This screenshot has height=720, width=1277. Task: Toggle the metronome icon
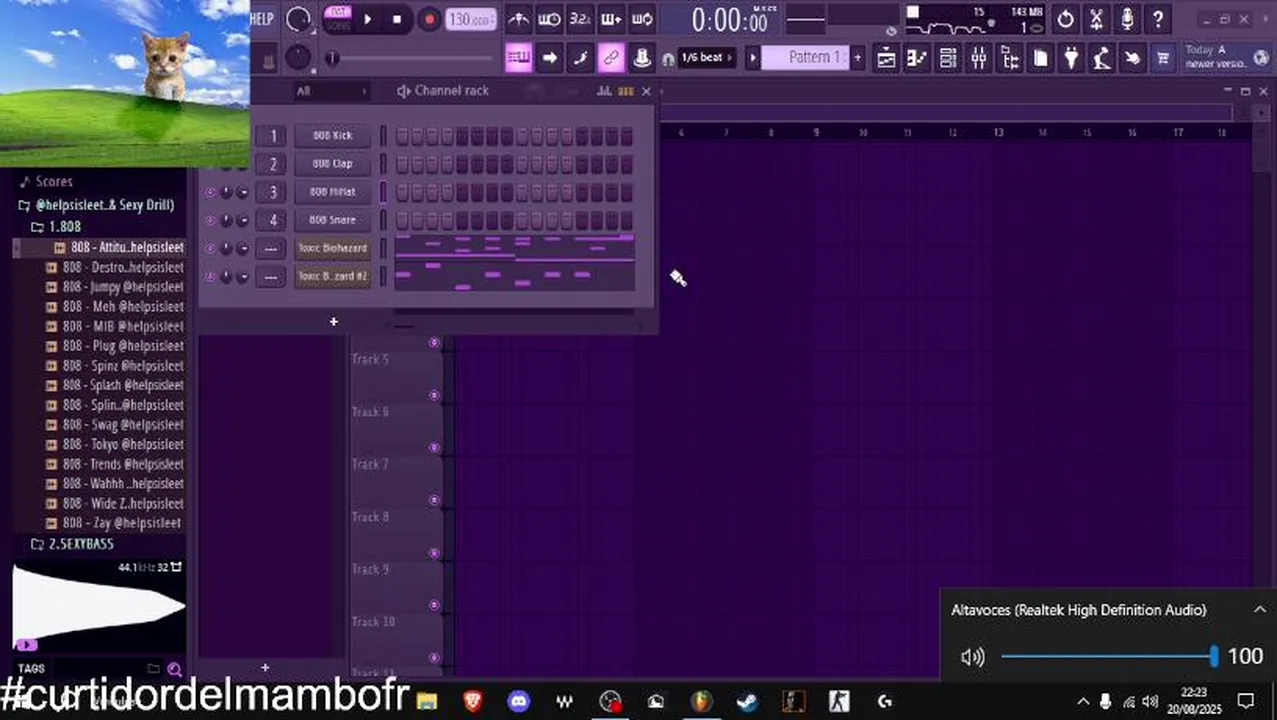point(518,19)
